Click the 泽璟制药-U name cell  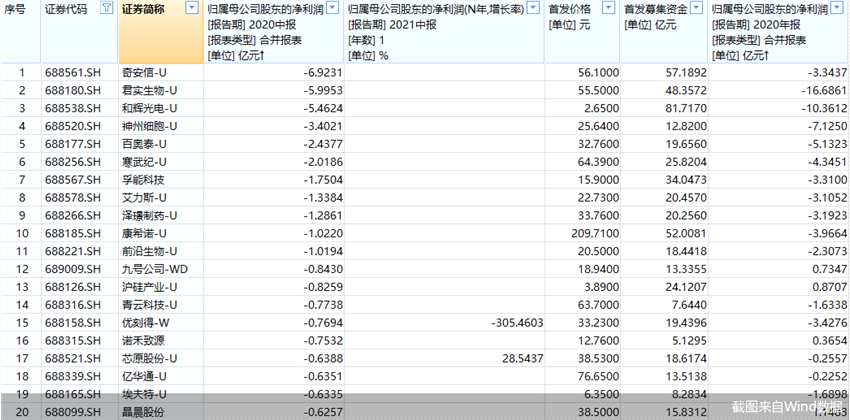click(x=150, y=216)
